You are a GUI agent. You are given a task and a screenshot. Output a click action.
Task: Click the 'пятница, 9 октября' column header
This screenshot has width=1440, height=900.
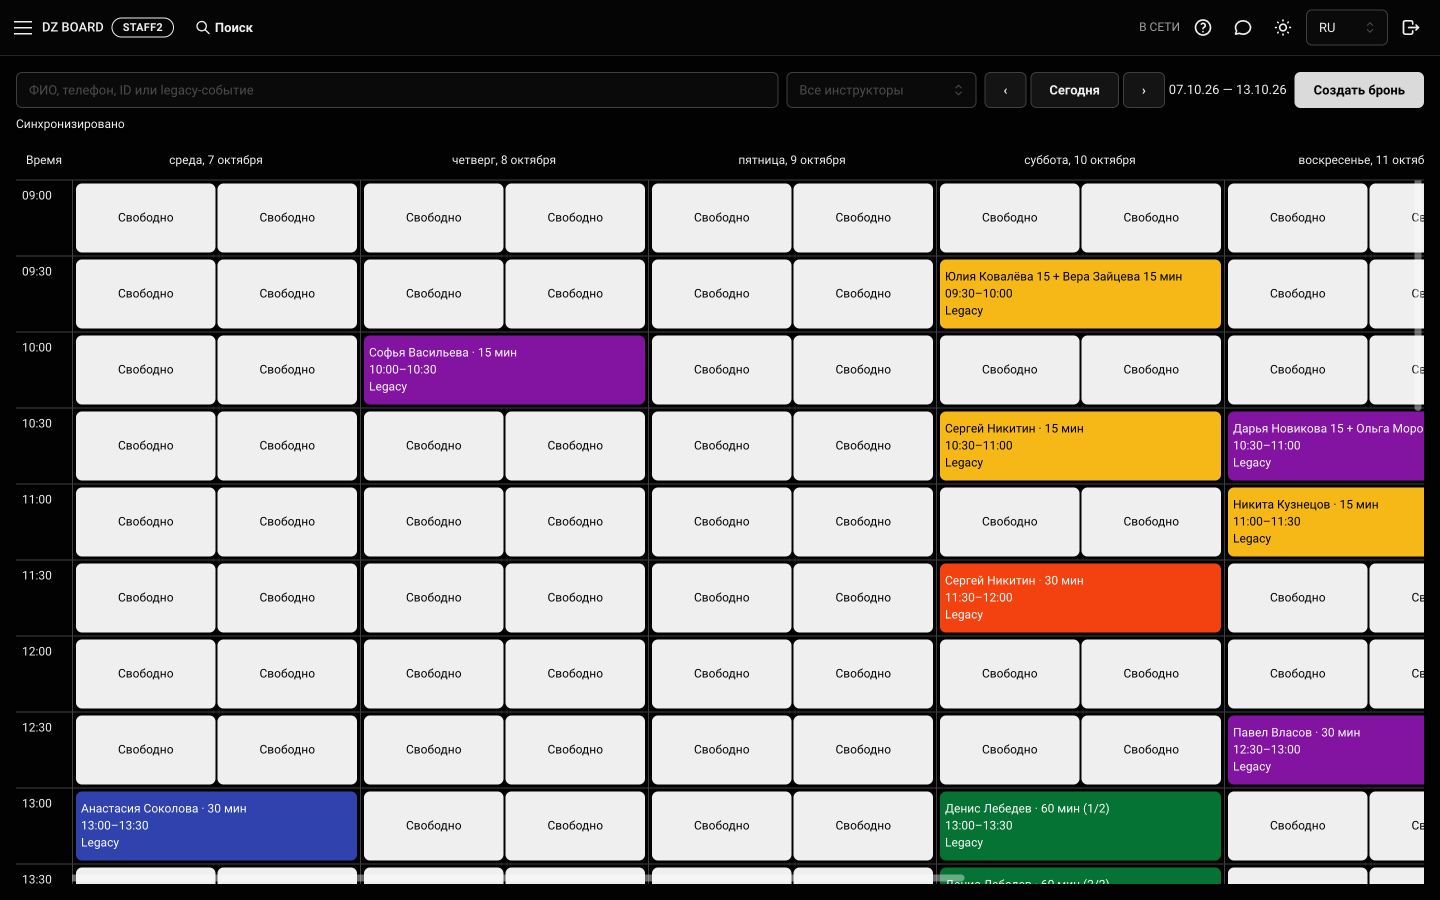pos(792,160)
